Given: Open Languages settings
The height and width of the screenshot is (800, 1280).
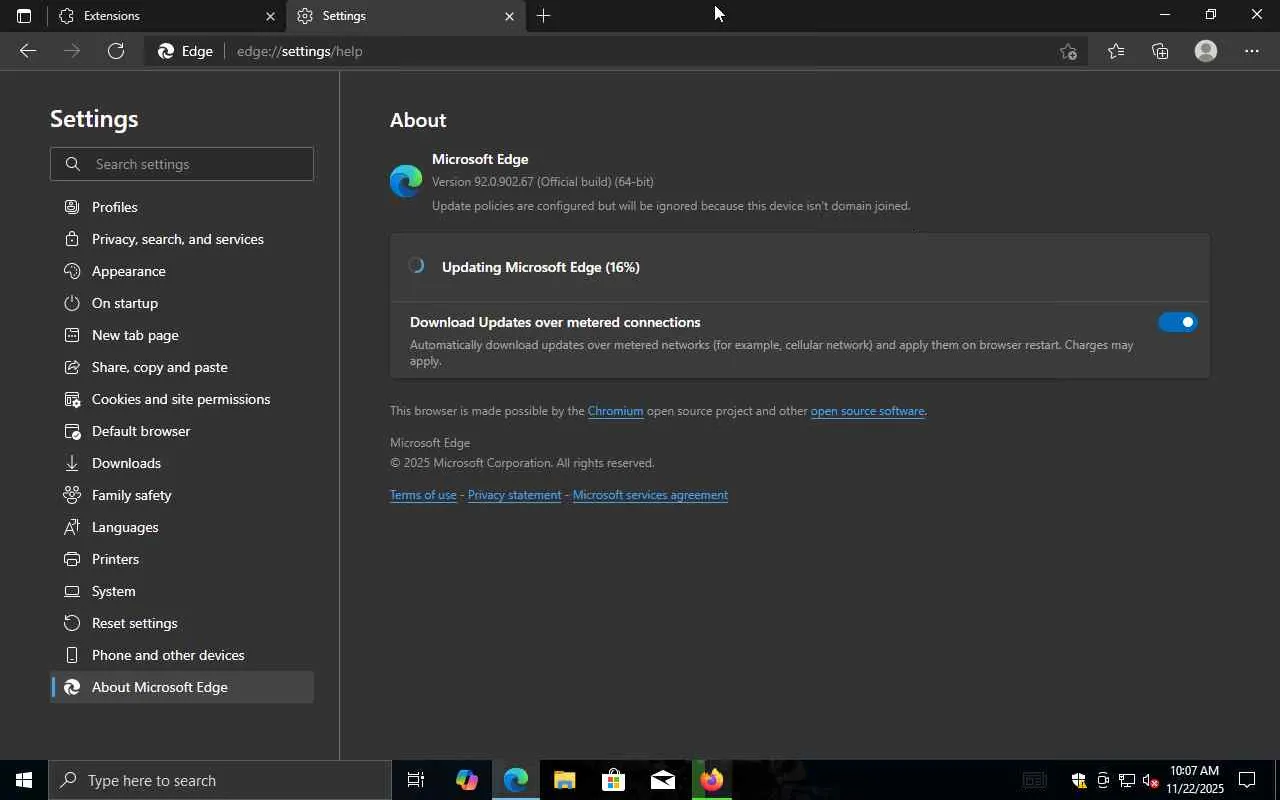Looking at the screenshot, I should click(182, 527).
